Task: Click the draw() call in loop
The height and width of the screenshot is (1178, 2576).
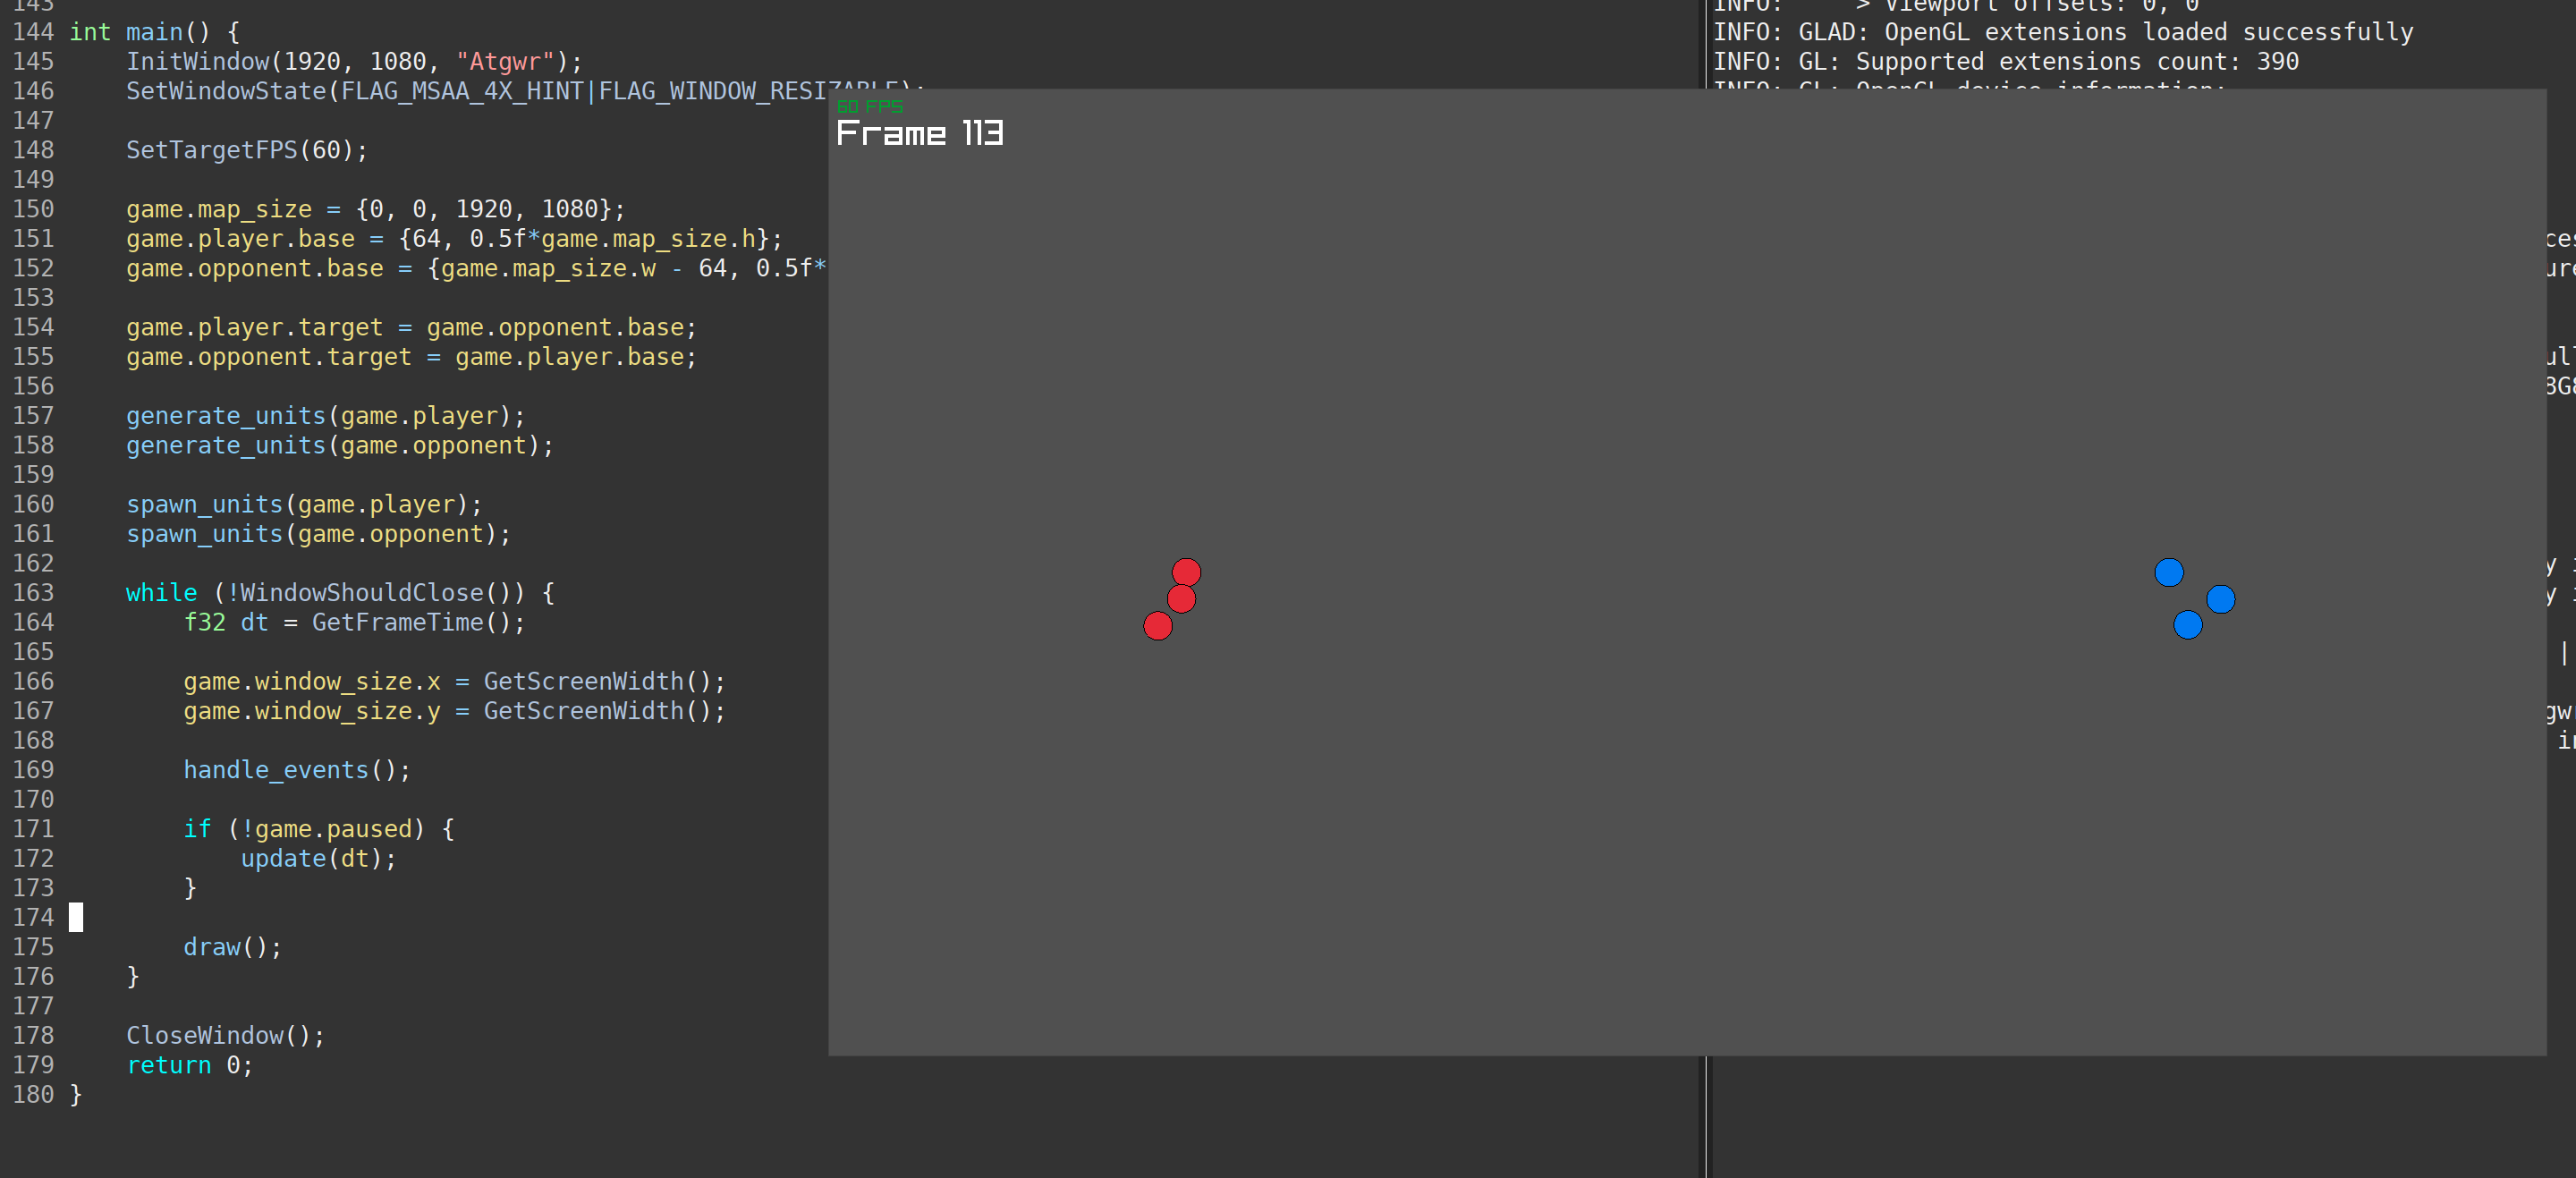Action: click(232, 947)
